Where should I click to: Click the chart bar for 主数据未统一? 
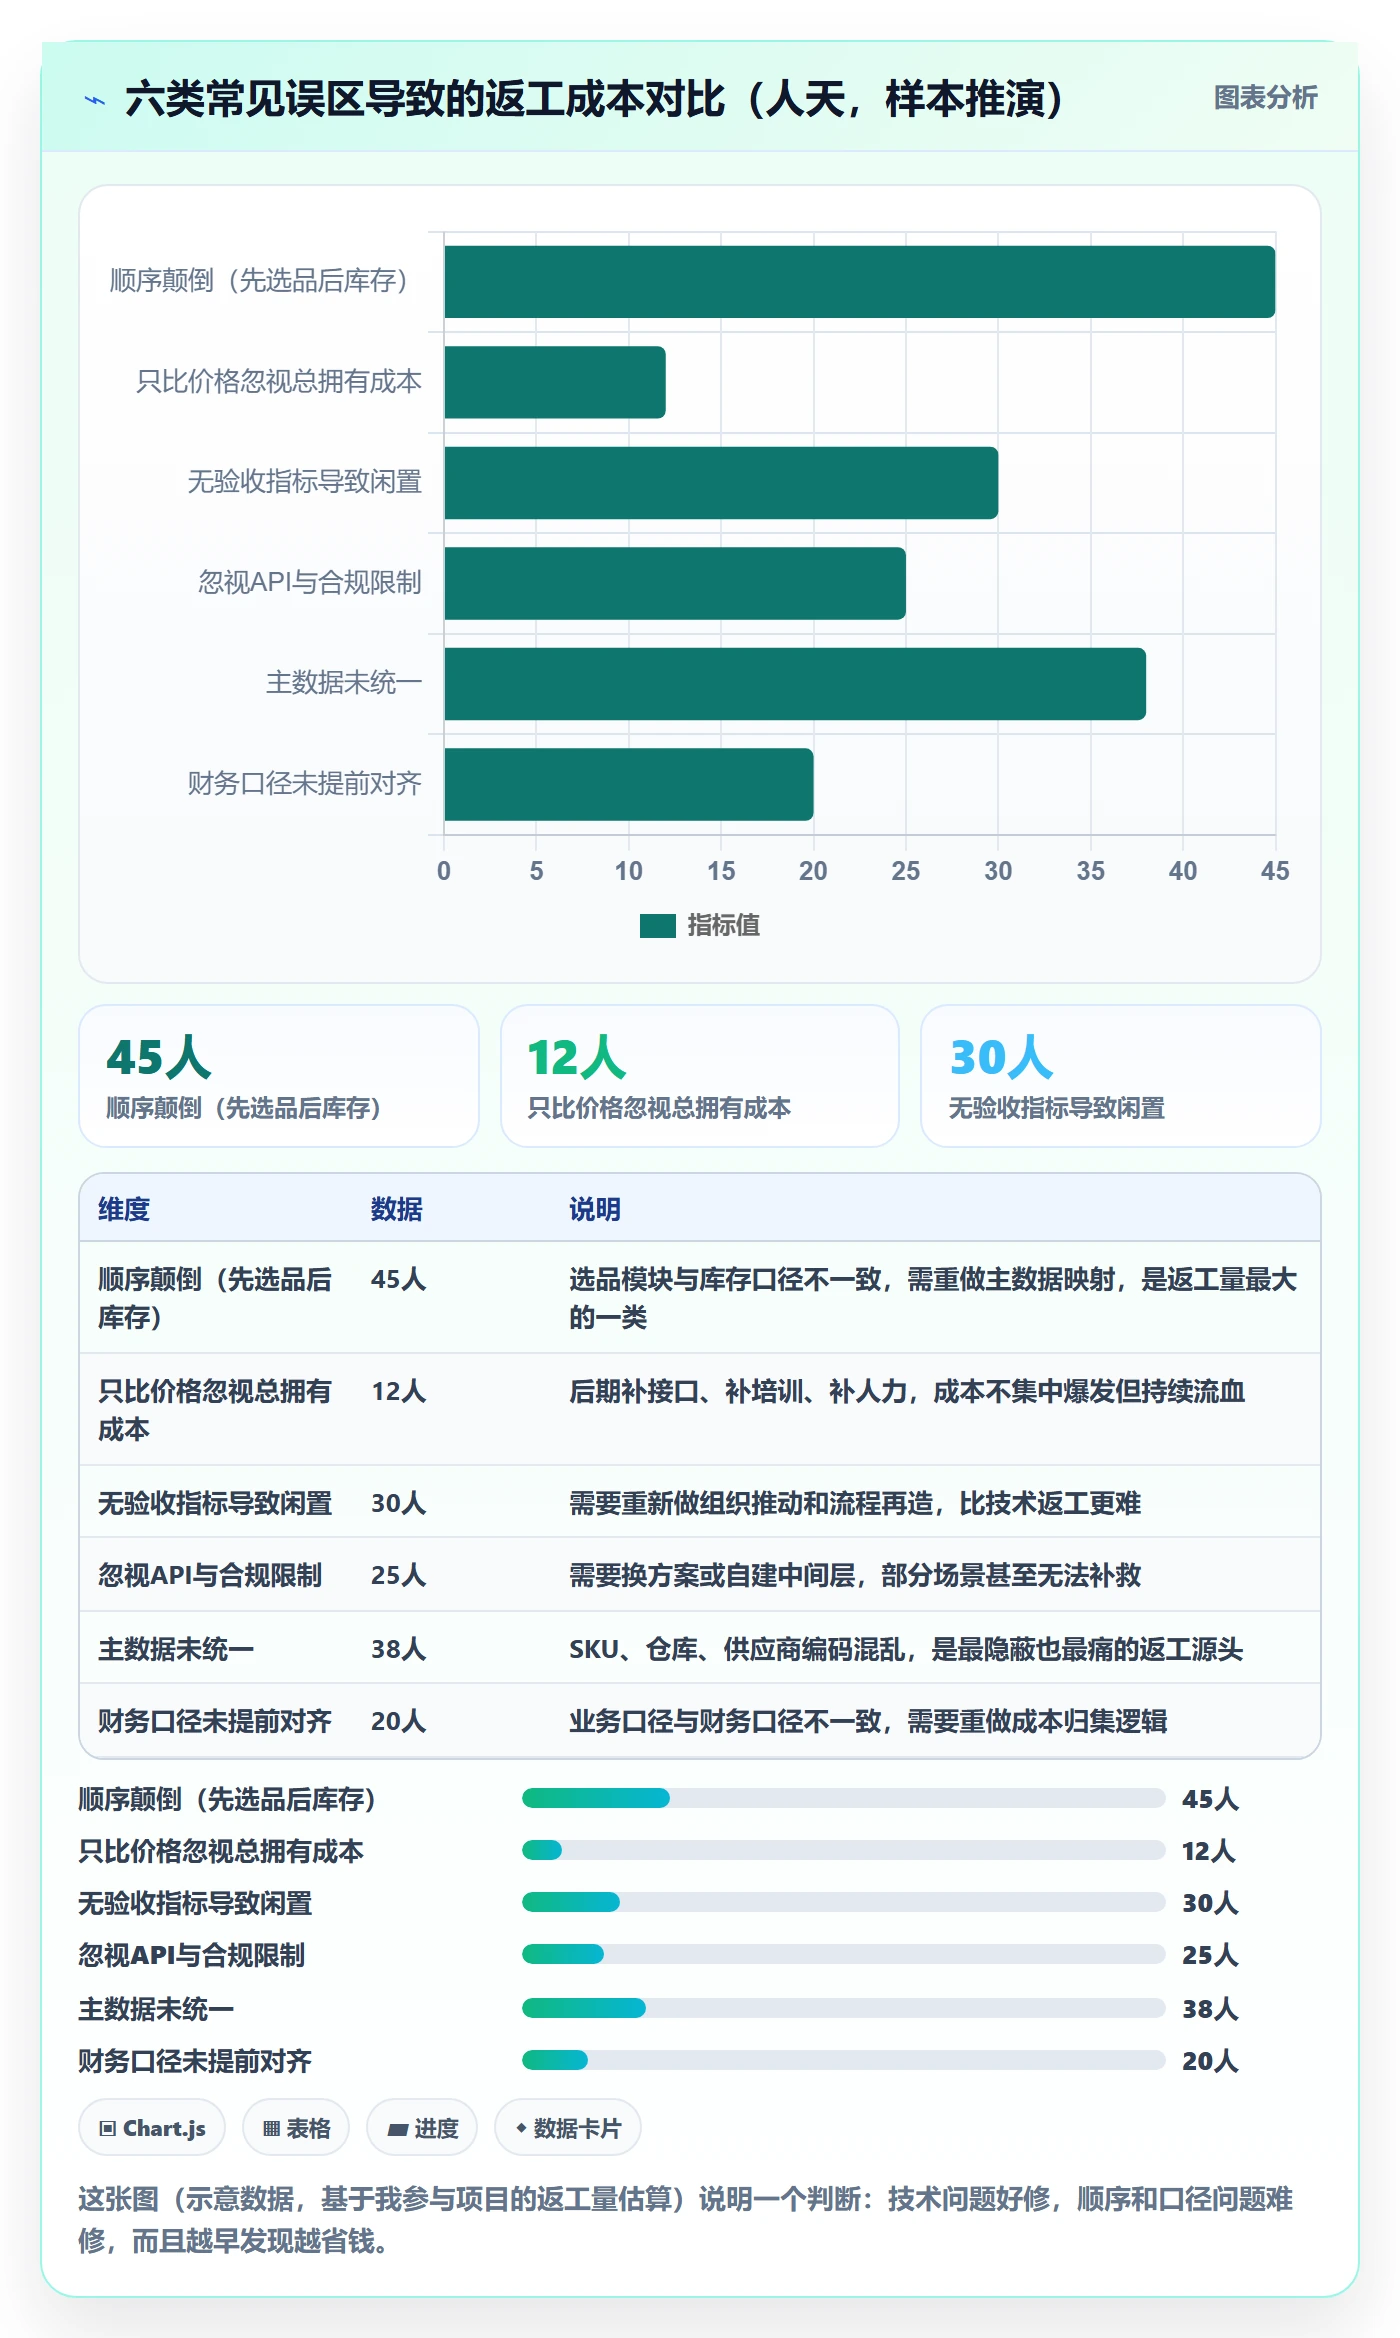[x=795, y=684]
